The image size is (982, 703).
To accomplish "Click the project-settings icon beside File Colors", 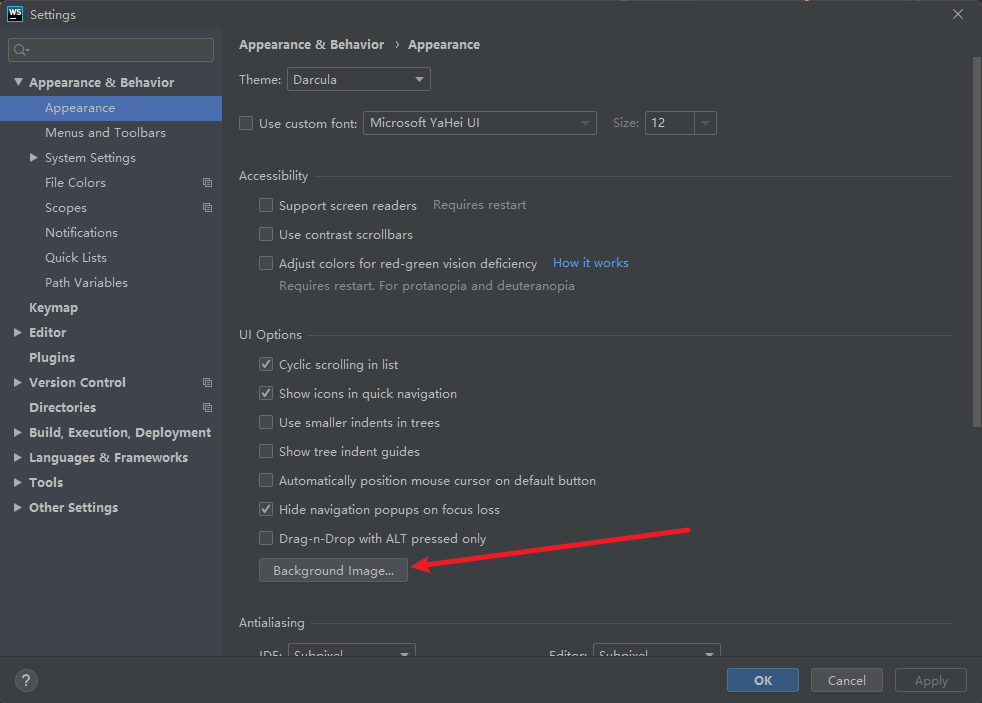I will pos(207,182).
